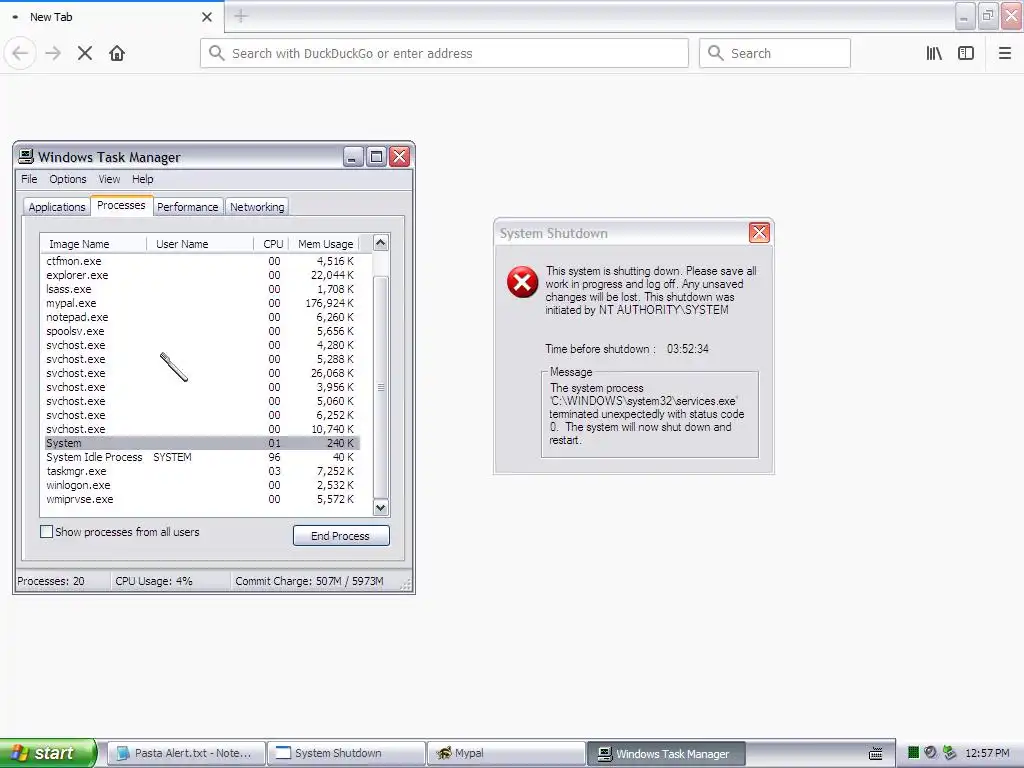Select the highlighted System process row
The width and height of the screenshot is (1024, 768).
point(202,443)
